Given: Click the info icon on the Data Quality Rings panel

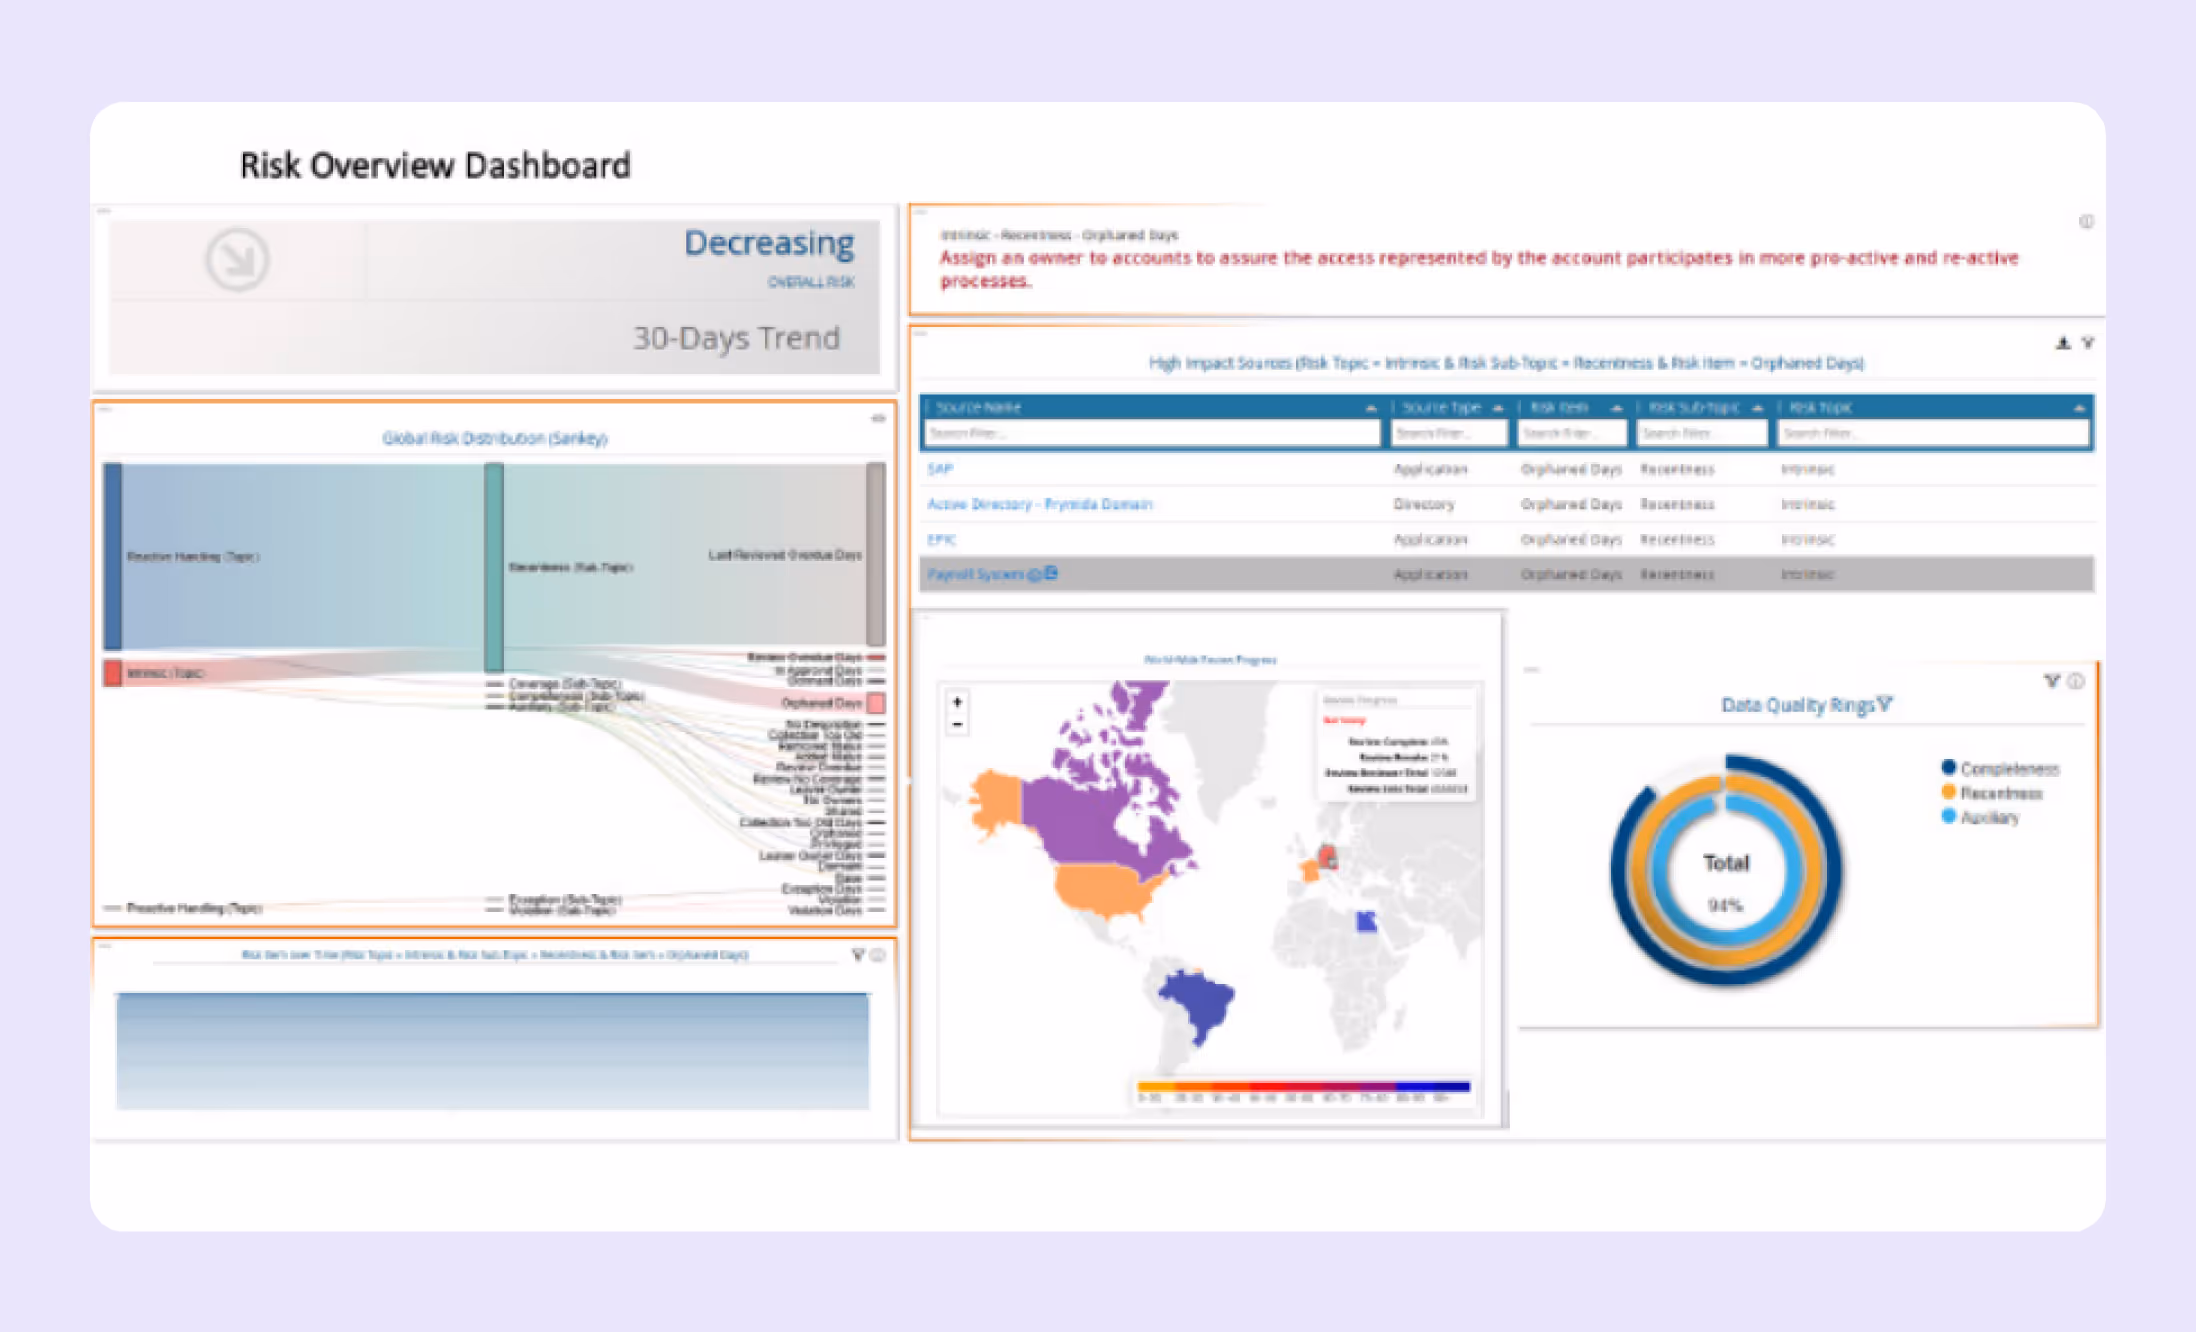Looking at the screenshot, I should 2075,682.
